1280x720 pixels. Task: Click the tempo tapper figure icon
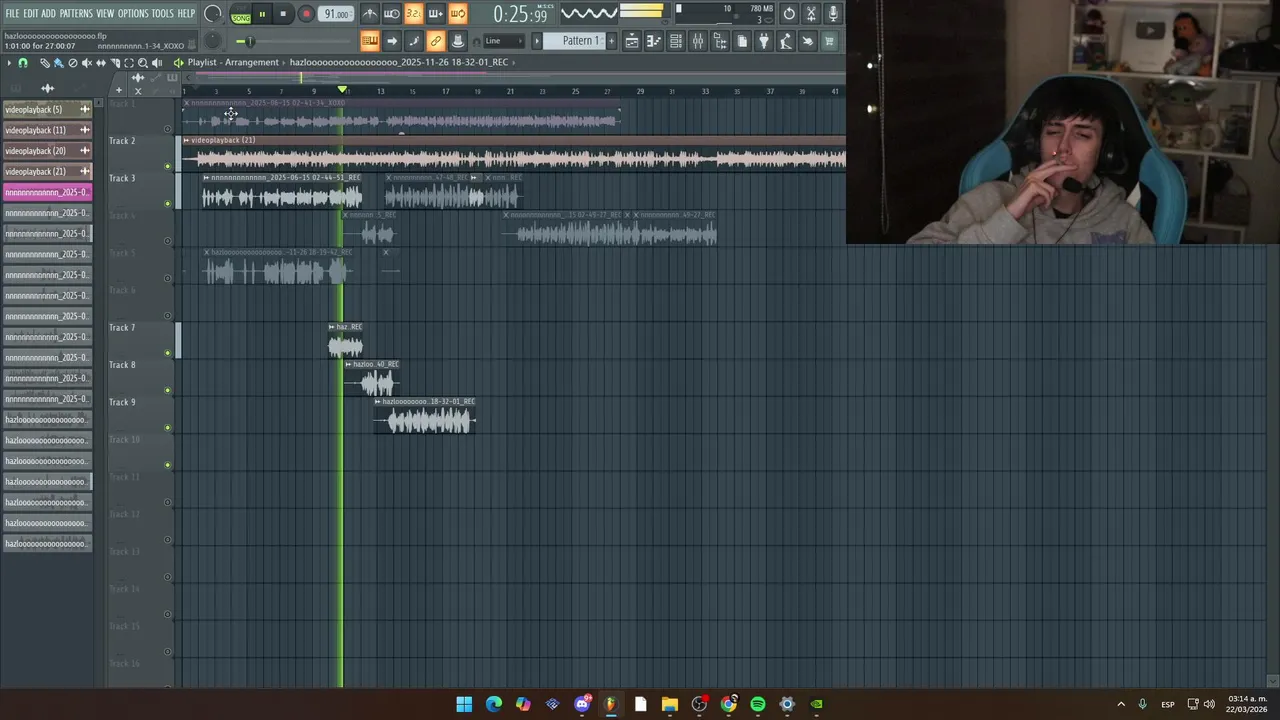pos(786,41)
